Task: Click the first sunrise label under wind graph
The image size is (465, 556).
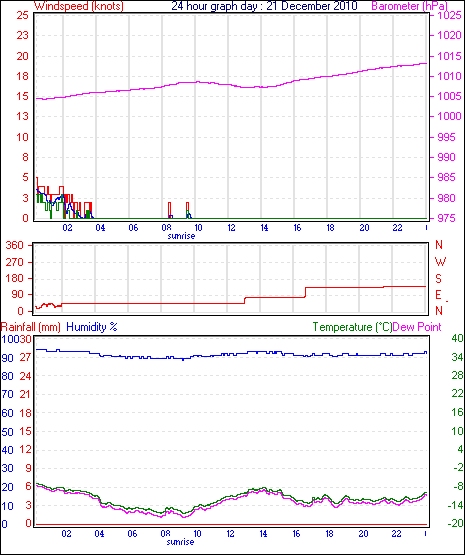Action: [x=181, y=236]
